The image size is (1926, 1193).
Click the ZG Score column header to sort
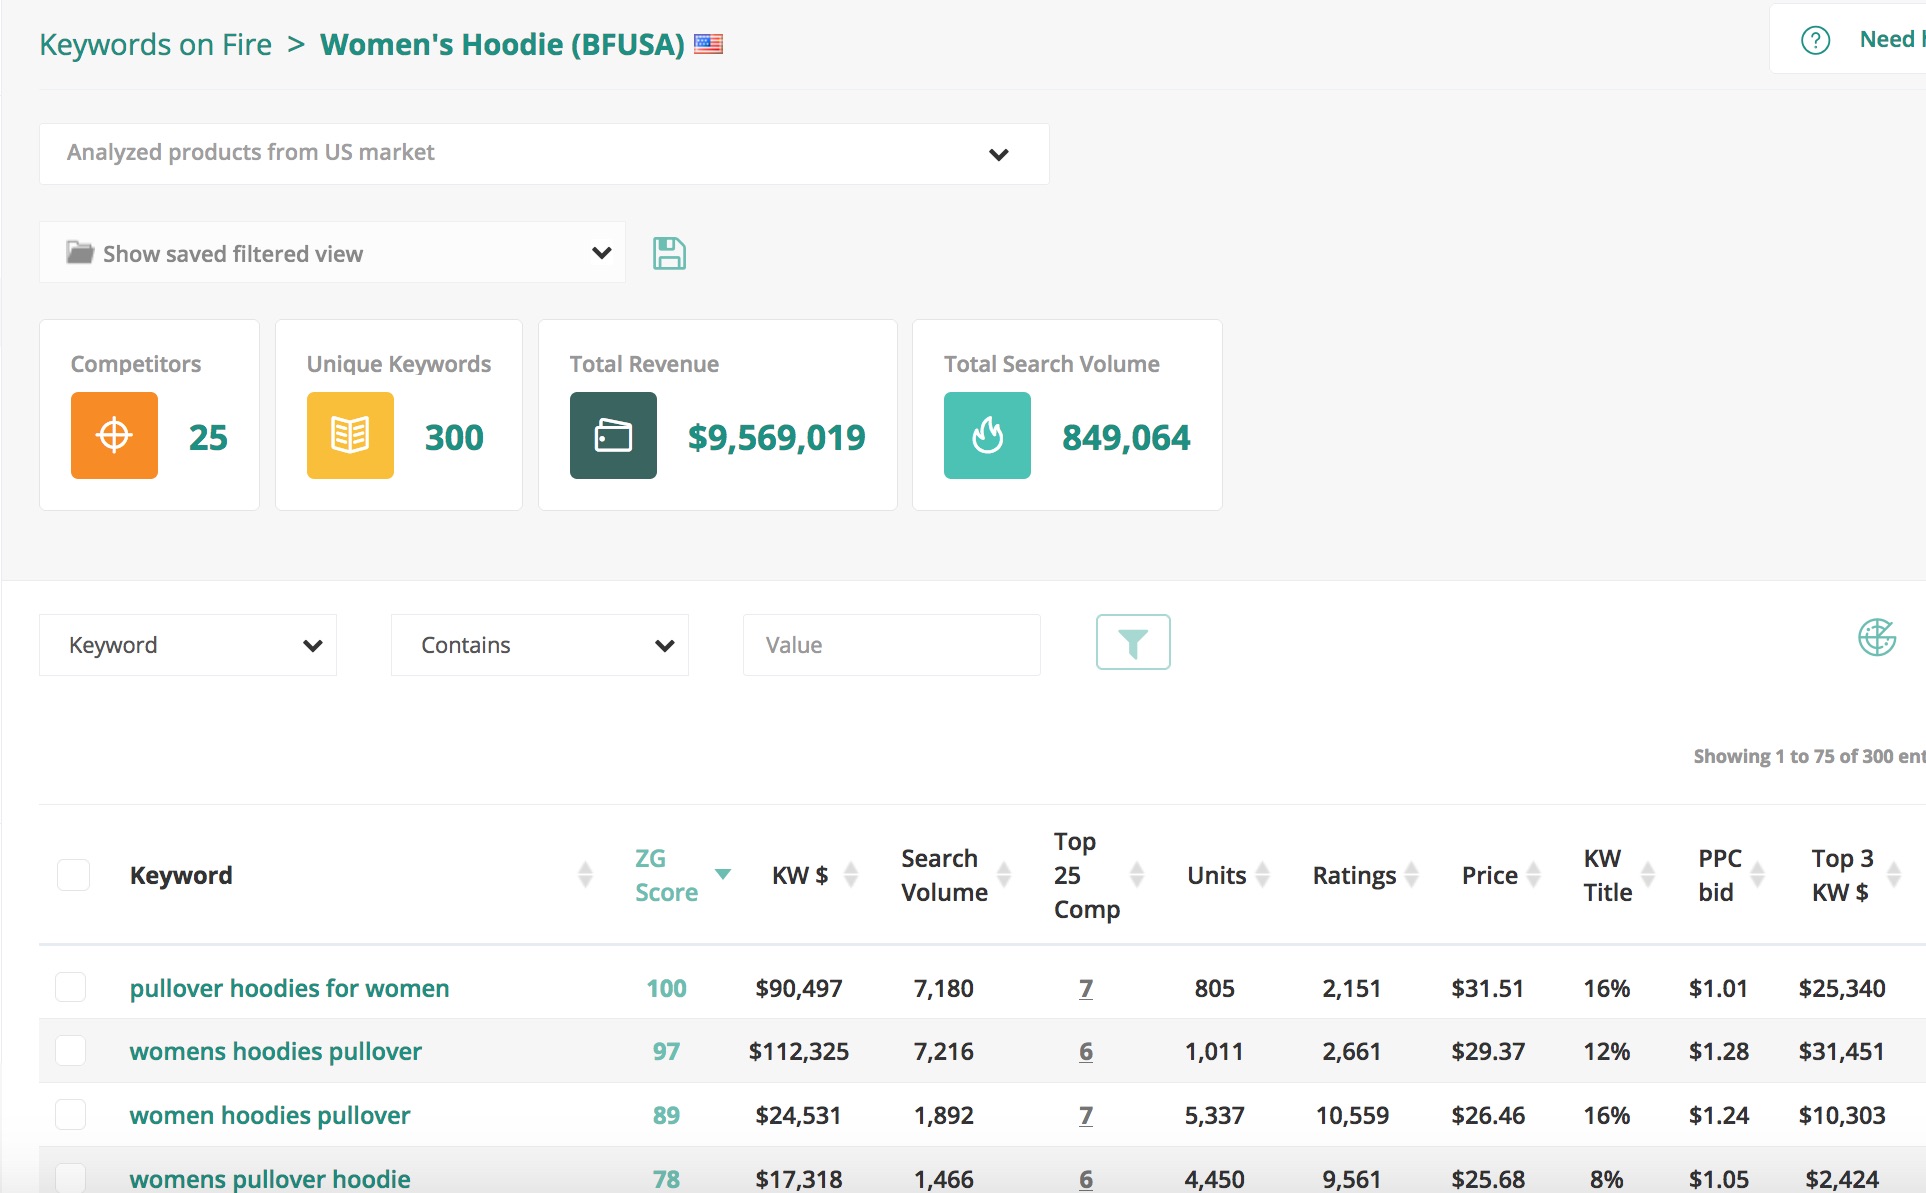point(666,875)
